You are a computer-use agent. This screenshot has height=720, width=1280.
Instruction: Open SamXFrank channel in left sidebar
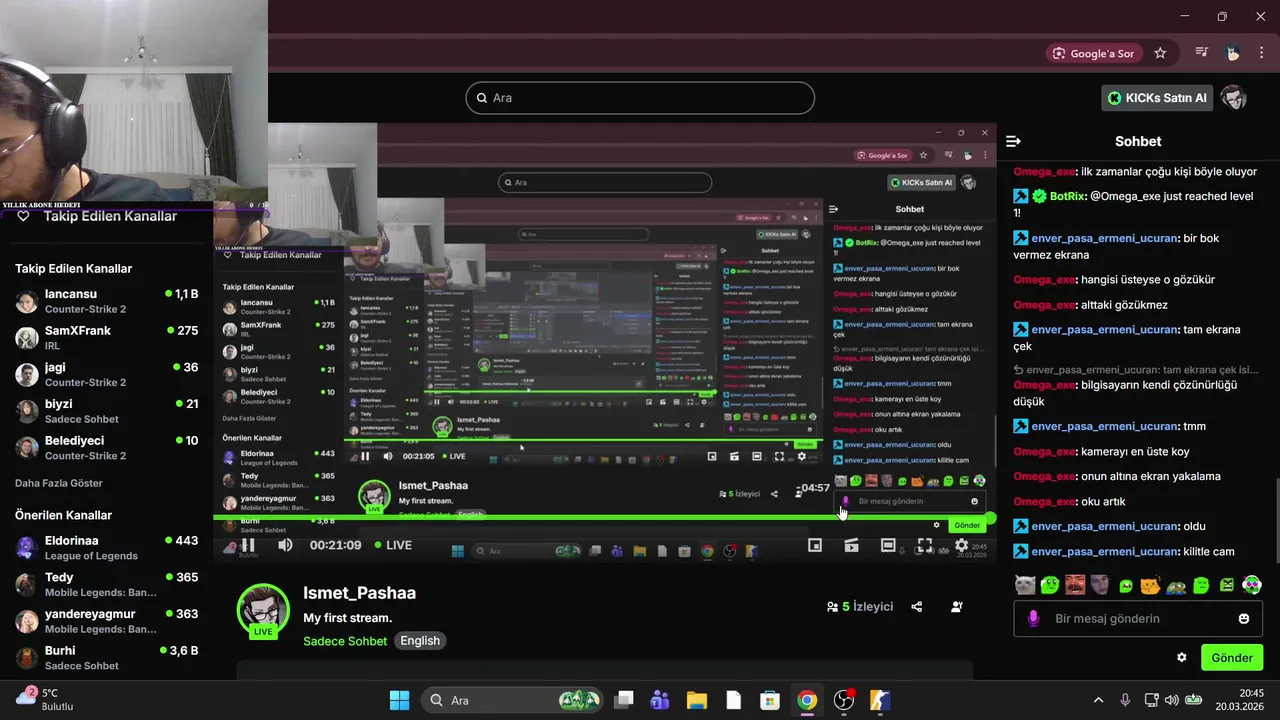(x=107, y=337)
